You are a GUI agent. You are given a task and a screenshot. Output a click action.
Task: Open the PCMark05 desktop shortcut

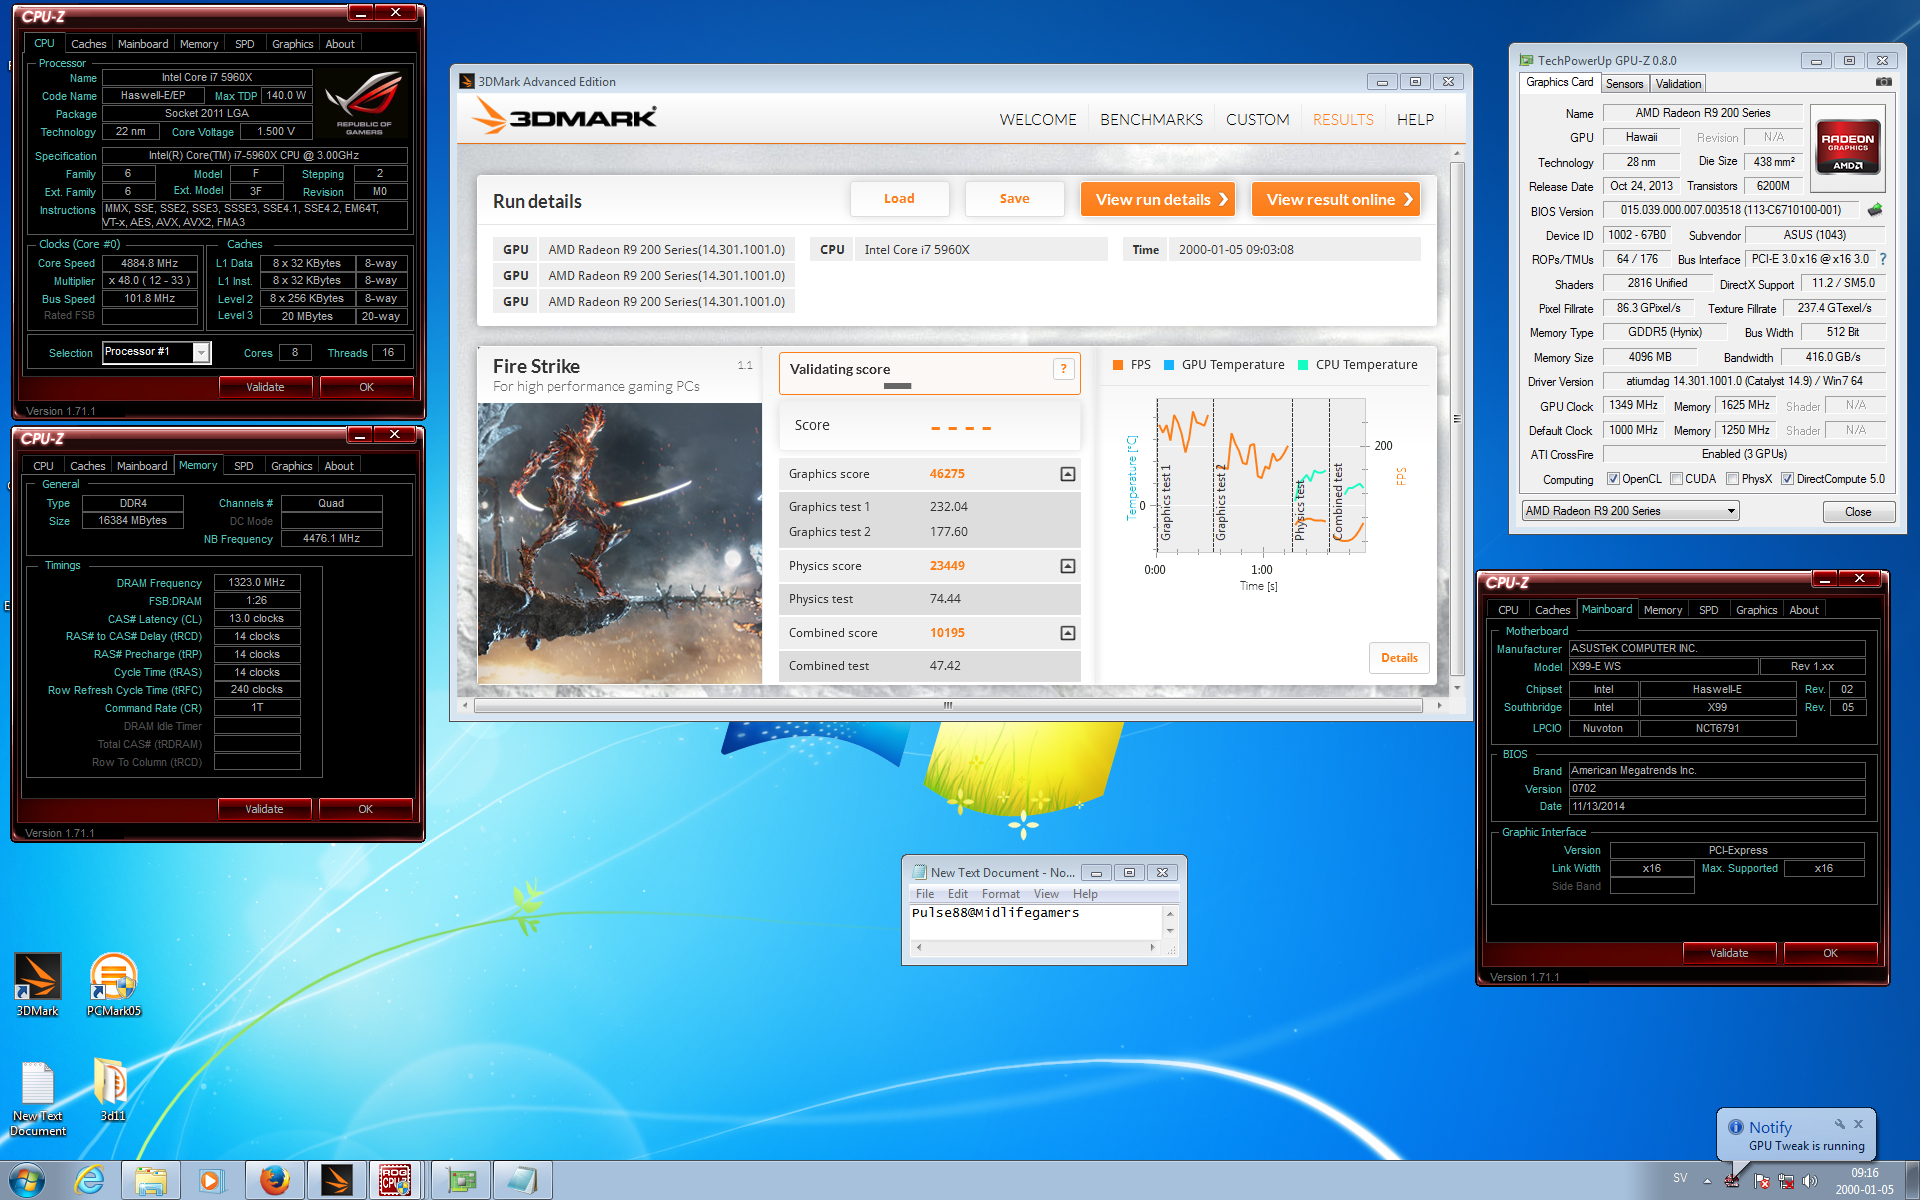(113, 985)
